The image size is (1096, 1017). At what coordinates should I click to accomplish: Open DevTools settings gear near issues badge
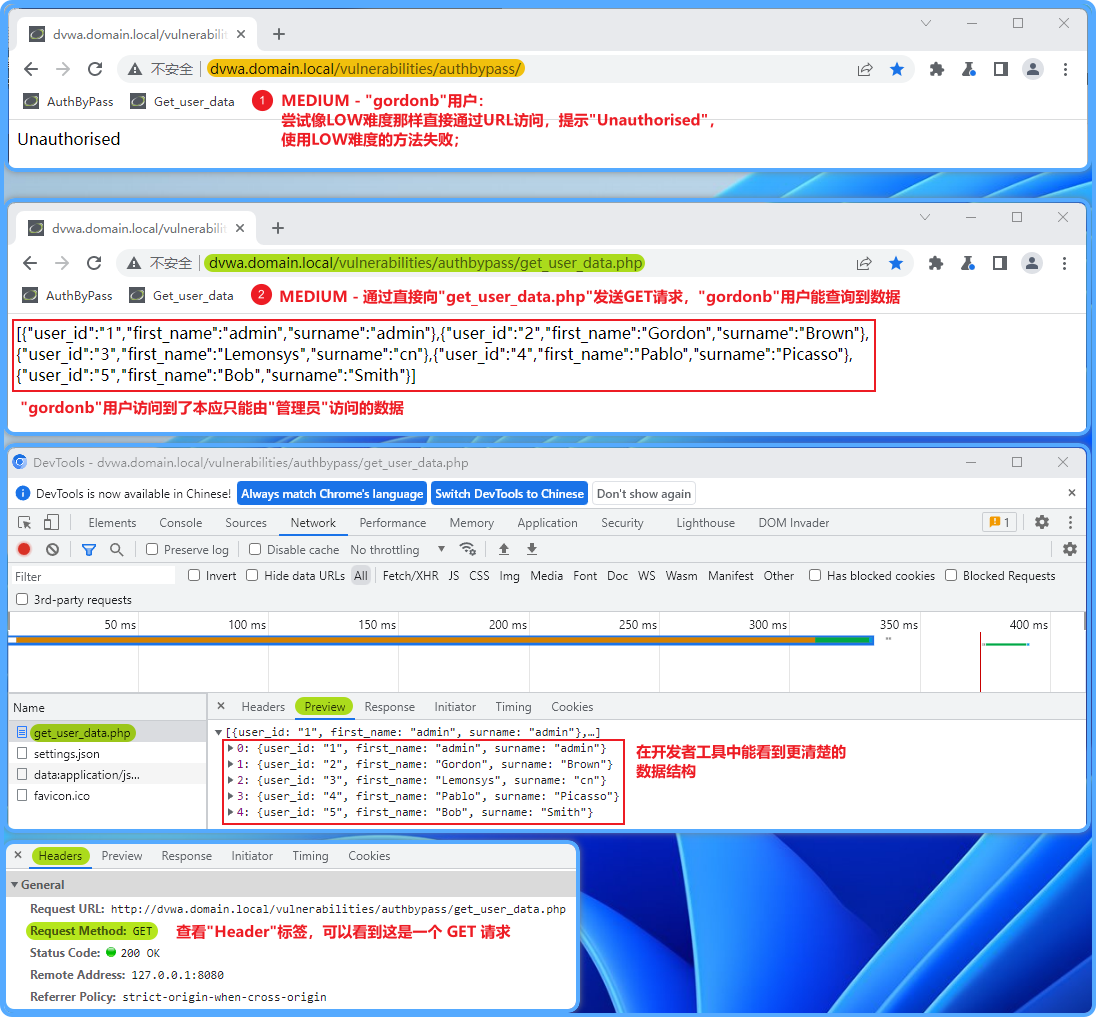tap(1041, 522)
